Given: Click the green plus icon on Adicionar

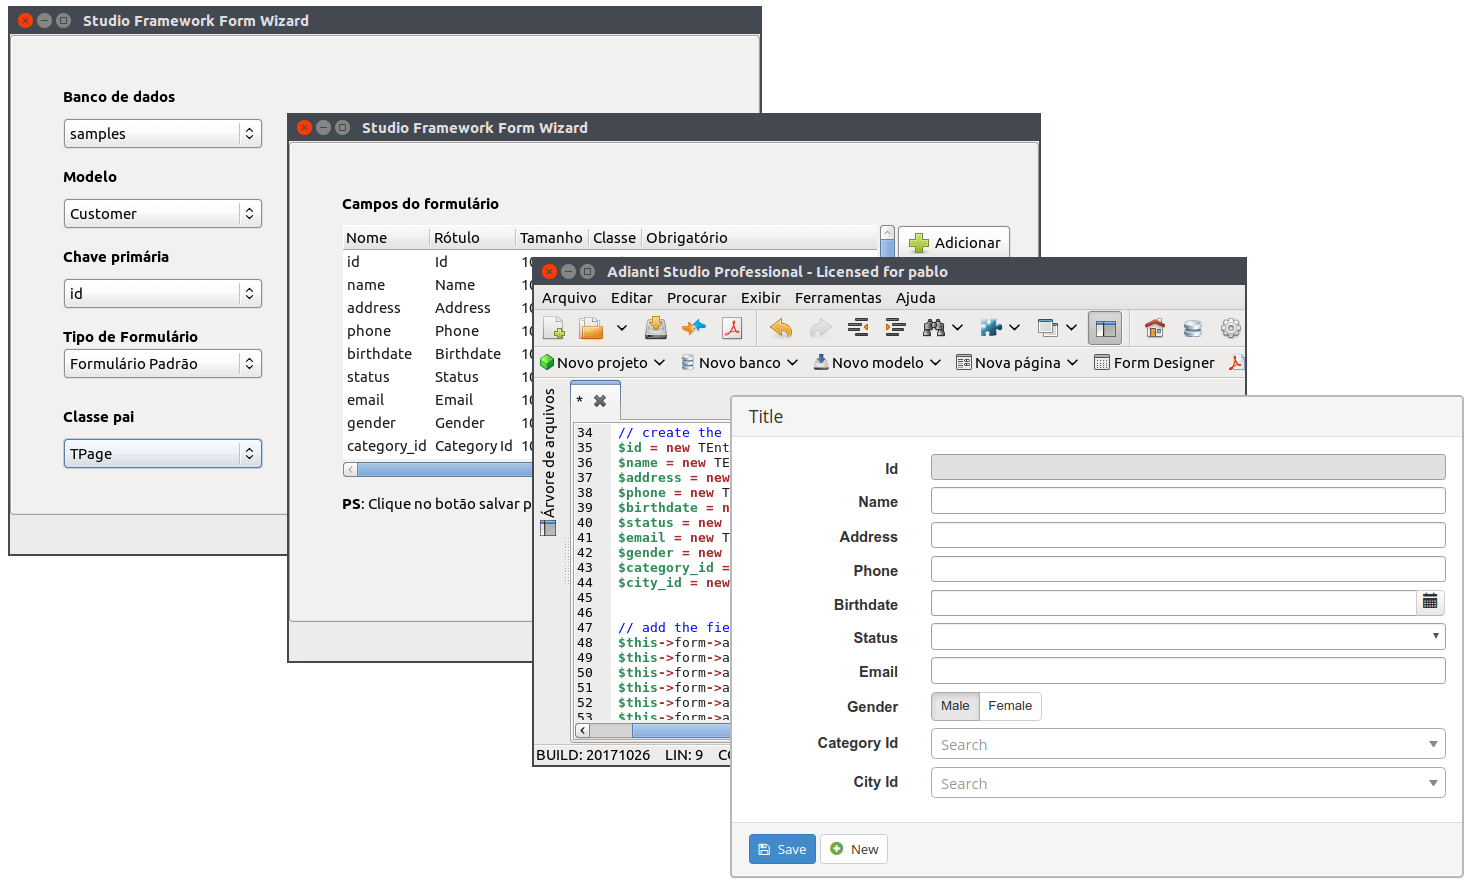Looking at the screenshot, I should (919, 243).
